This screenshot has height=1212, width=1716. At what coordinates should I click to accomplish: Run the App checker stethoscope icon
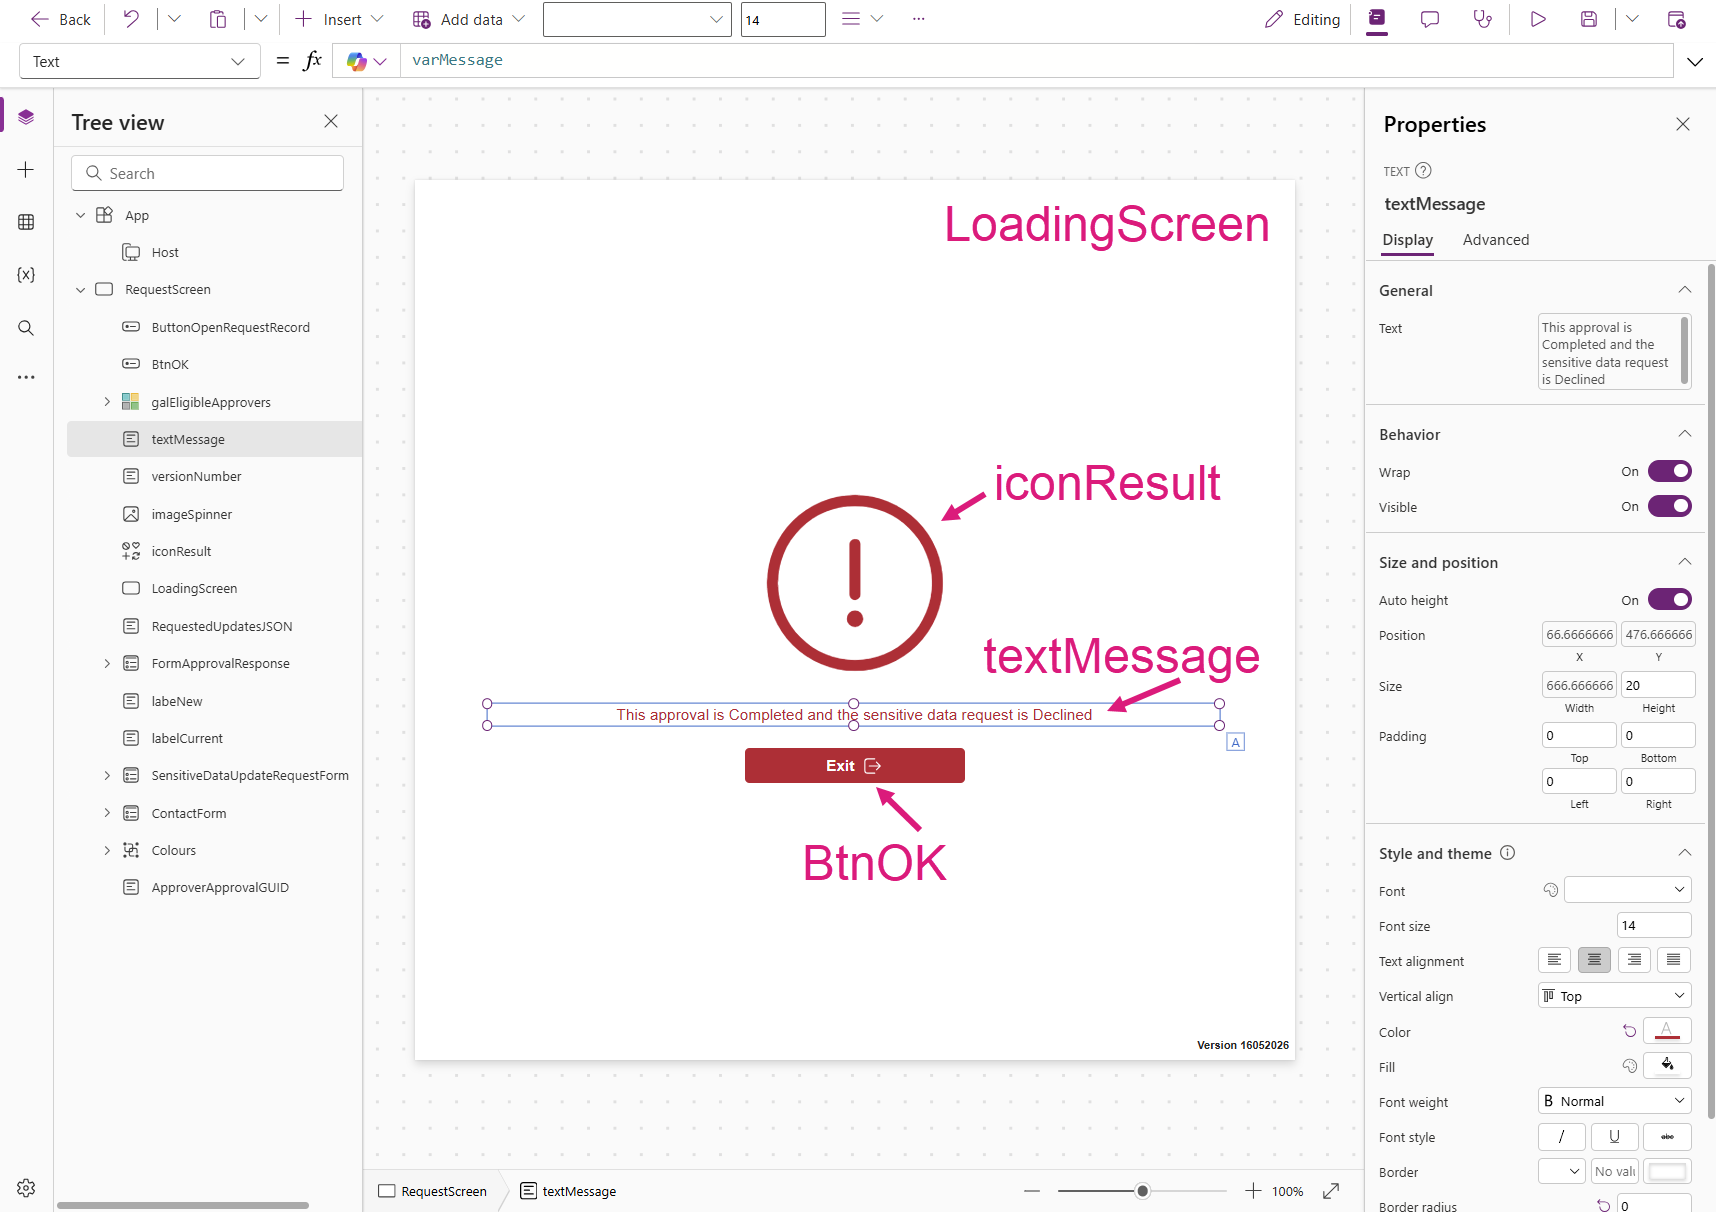[1483, 19]
